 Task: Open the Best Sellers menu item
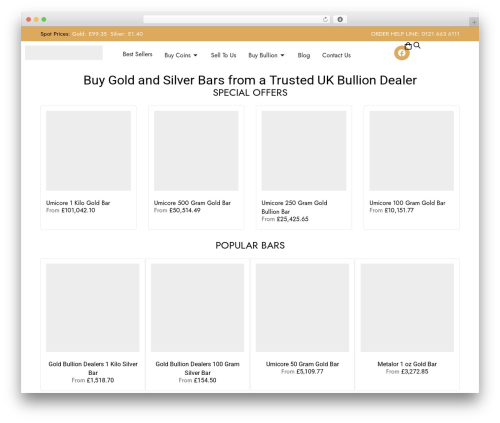pyautogui.click(x=137, y=54)
